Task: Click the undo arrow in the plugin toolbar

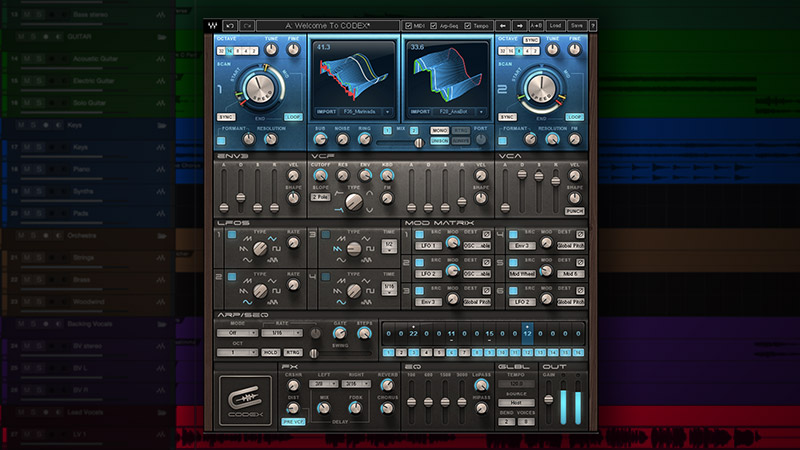Action: 230,26
